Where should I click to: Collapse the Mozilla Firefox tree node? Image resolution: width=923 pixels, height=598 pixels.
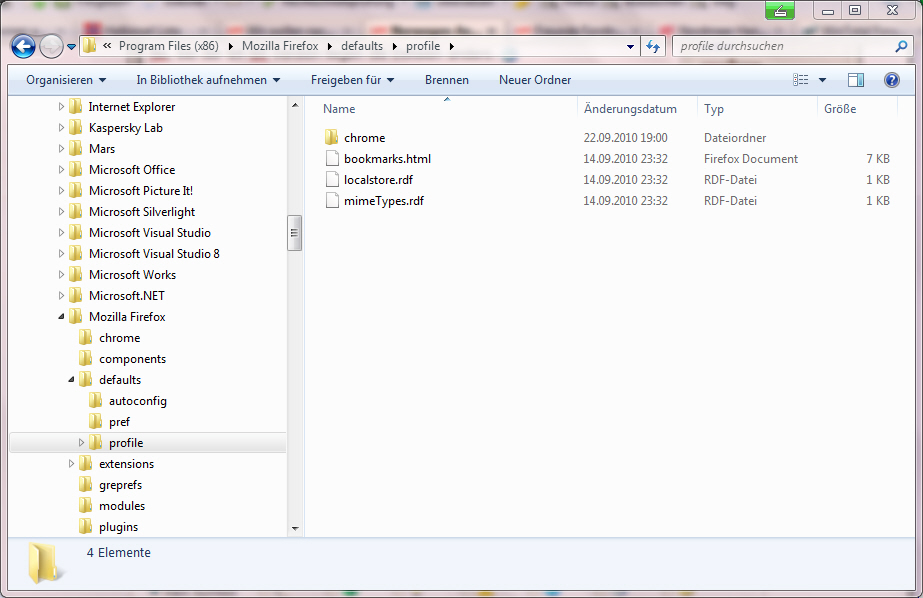pyautogui.click(x=61, y=317)
